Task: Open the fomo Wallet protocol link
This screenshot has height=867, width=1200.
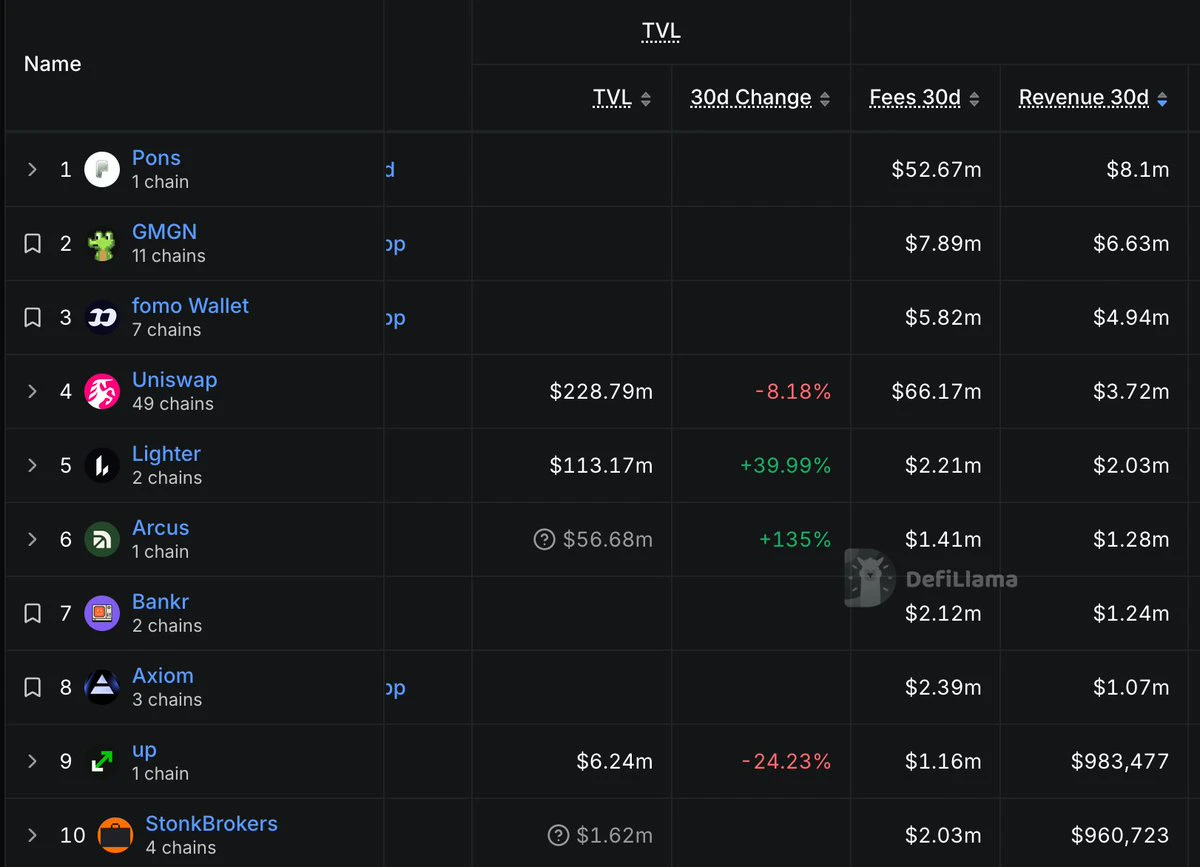Action: click(190, 306)
